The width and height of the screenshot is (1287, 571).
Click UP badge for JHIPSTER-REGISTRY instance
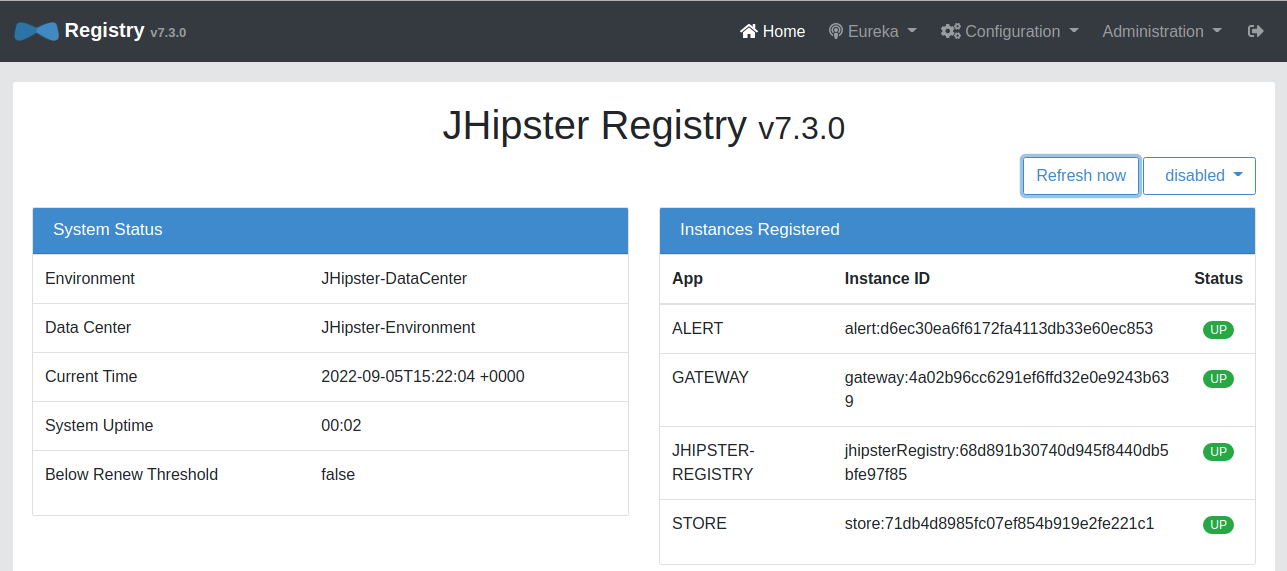point(1217,452)
